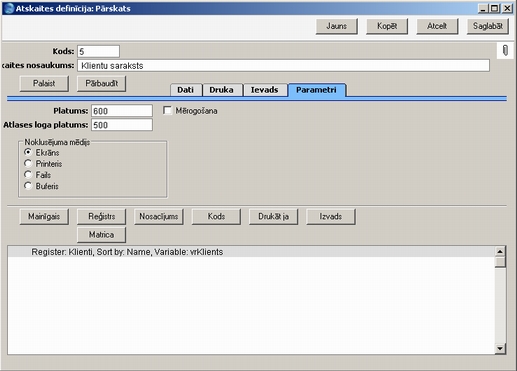Select the Parametri tab
The height and width of the screenshot is (371, 517).
tap(316, 90)
